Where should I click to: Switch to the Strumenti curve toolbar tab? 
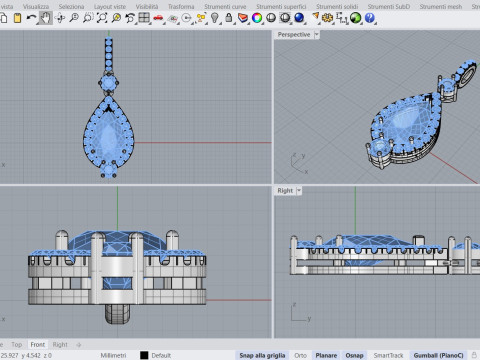(225, 6)
